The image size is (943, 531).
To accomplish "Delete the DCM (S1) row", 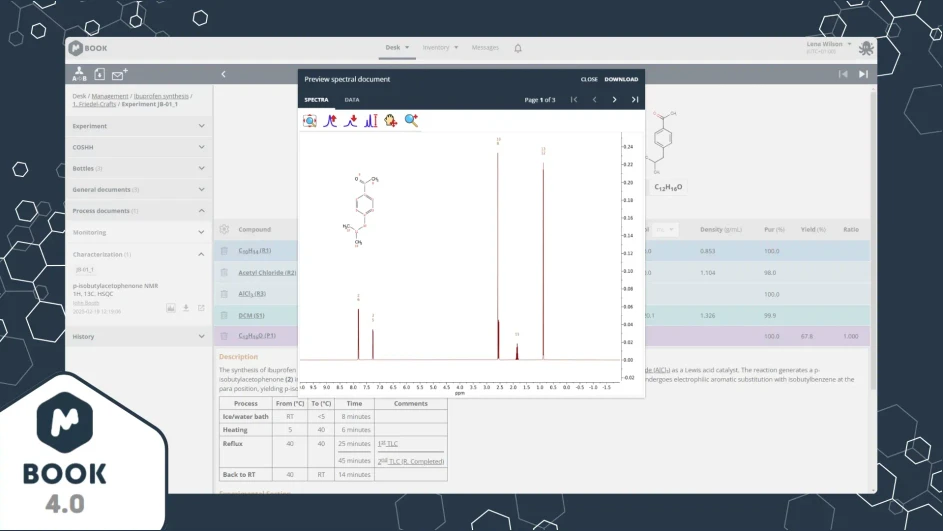I will click(224, 315).
